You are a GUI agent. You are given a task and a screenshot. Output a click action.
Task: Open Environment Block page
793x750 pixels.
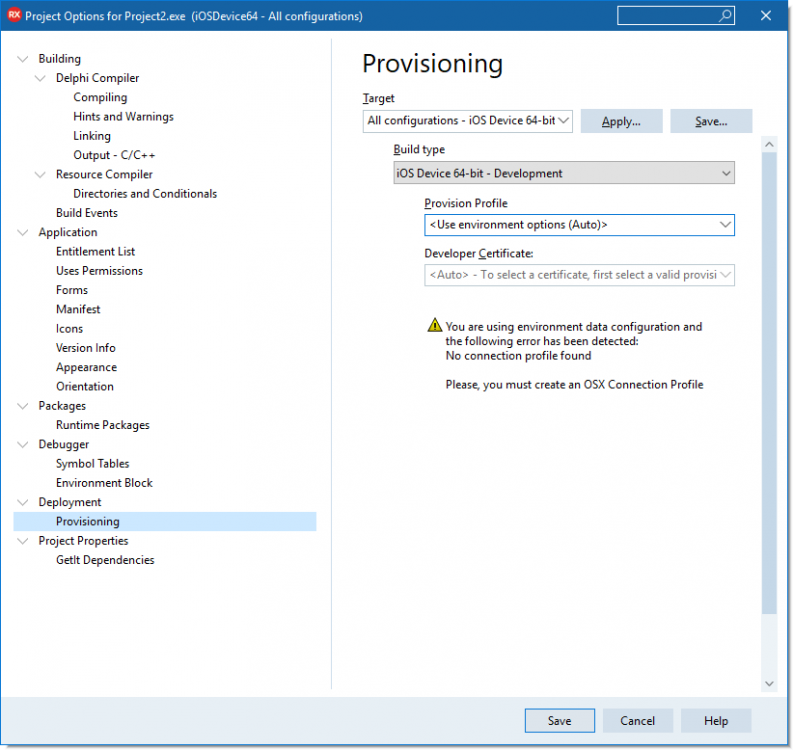tap(104, 483)
